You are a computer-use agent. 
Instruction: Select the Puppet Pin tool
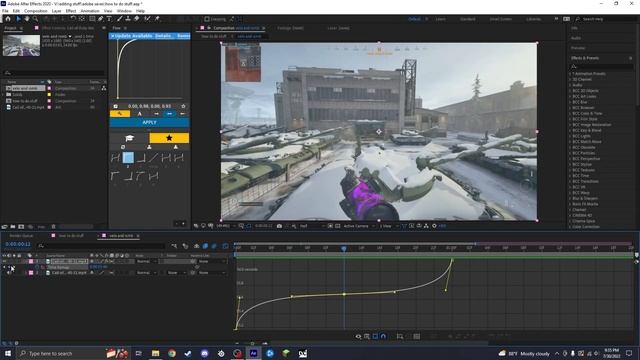point(157,19)
